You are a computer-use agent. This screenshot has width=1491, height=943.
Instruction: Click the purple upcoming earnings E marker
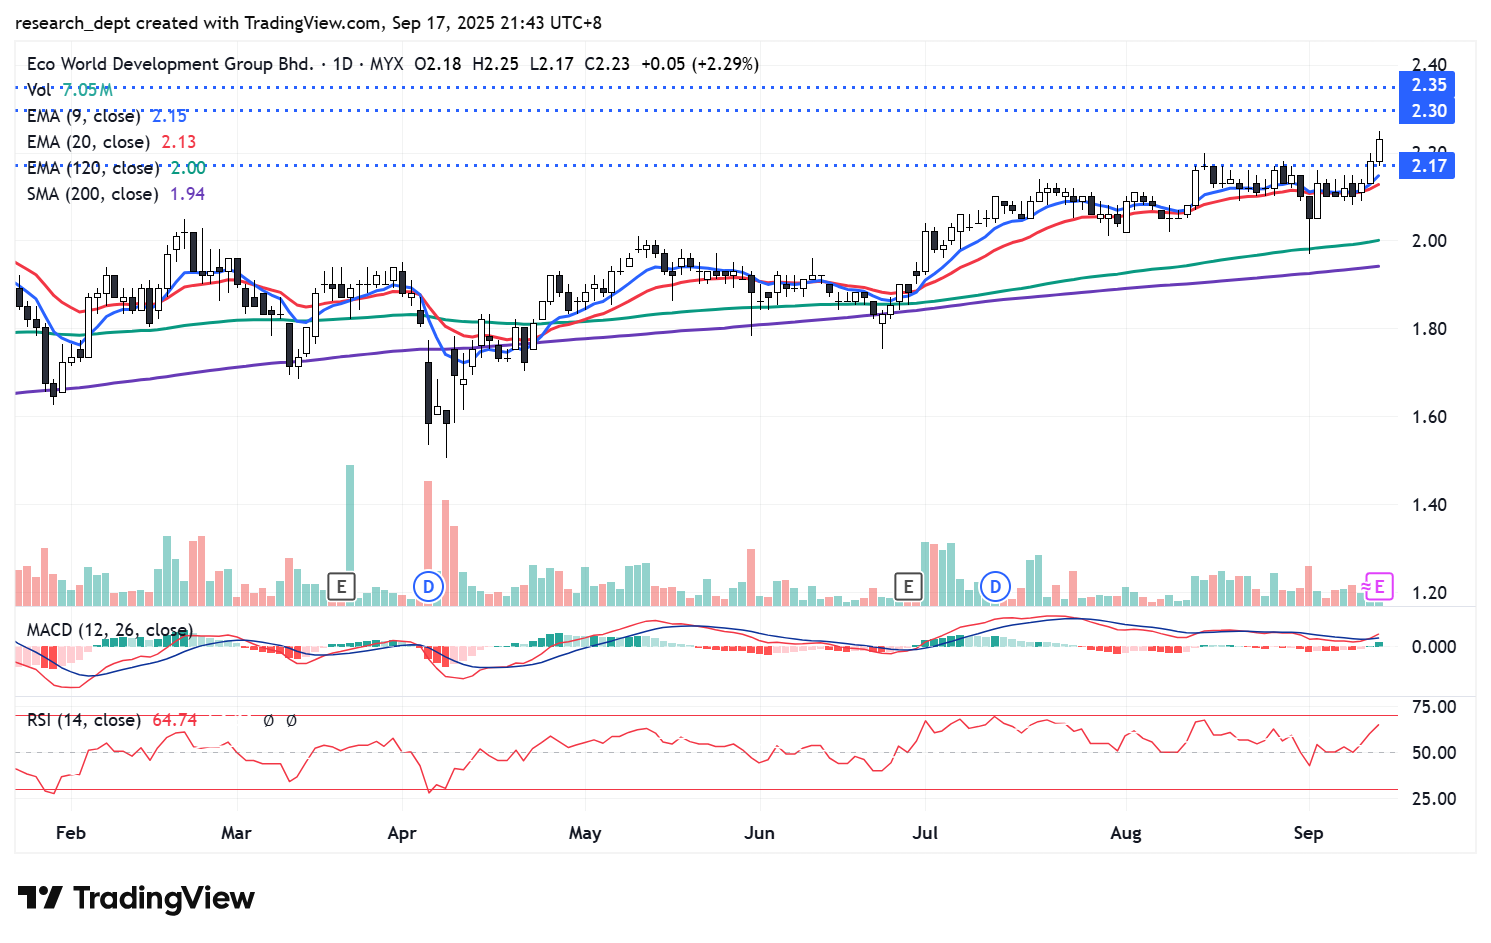(x=1379, y=586)
